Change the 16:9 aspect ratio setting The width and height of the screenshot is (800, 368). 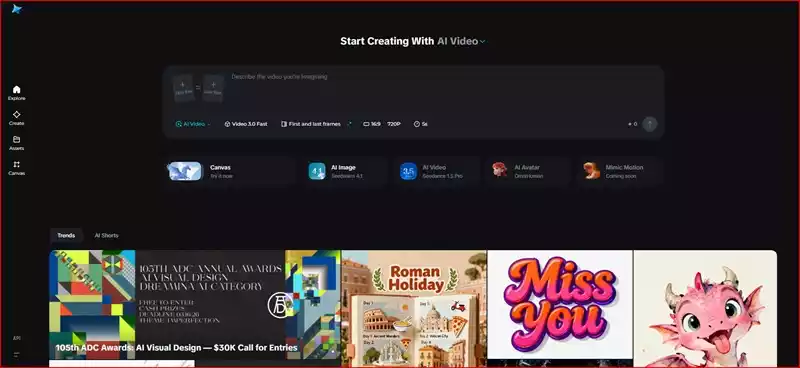pyautogui.click(x=372, y=124)
